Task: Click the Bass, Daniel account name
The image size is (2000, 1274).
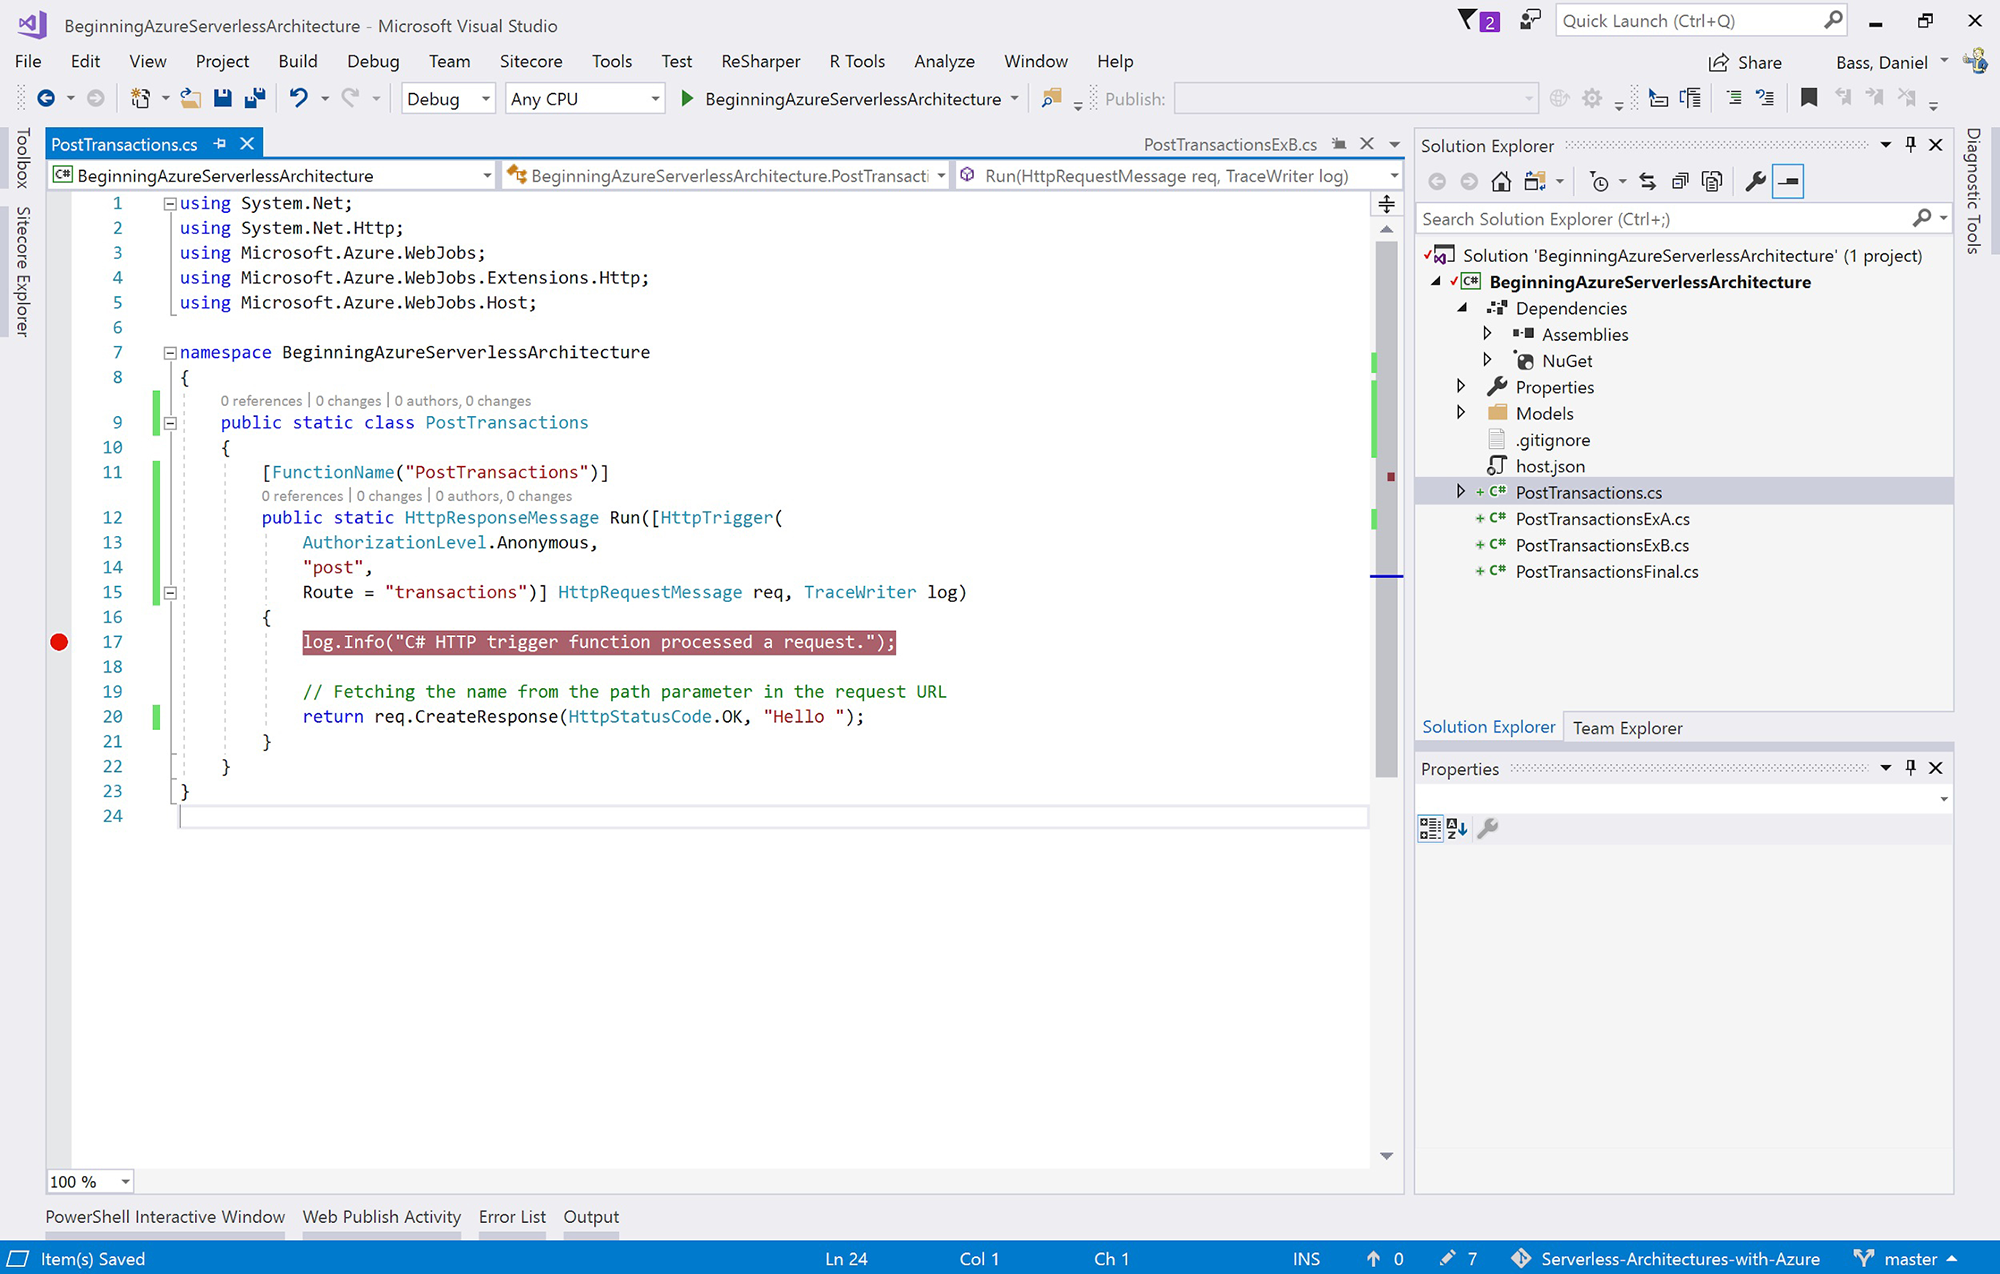Action: click(x=1881, y=62)
